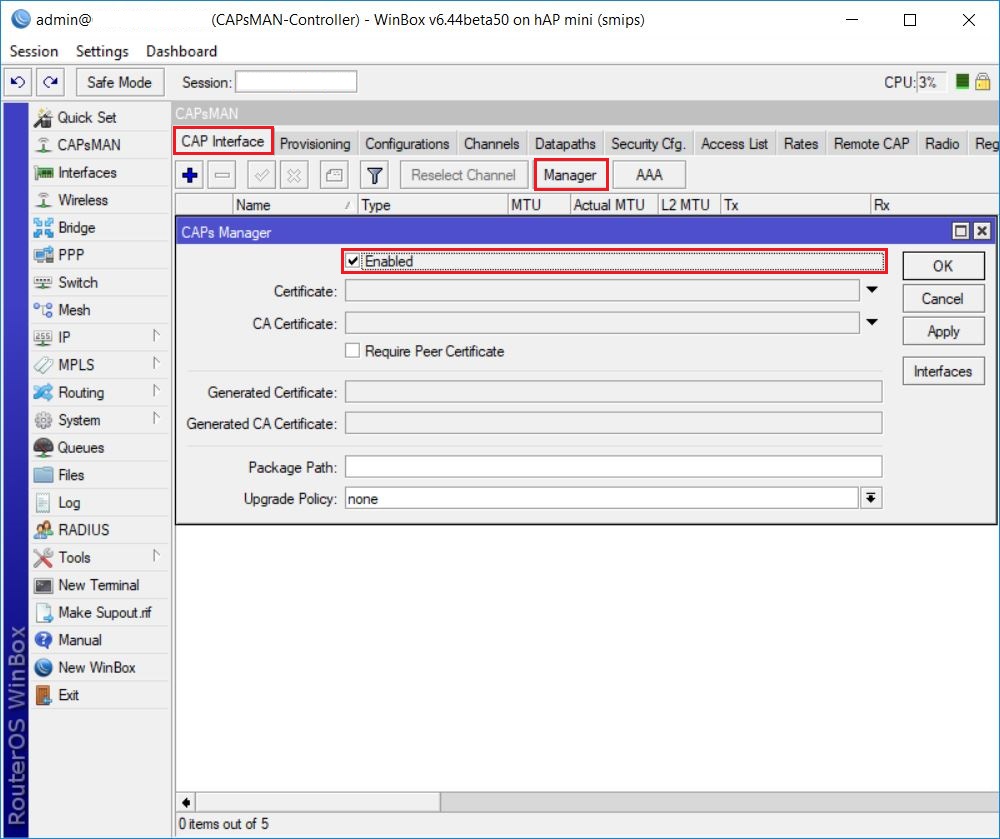Viewport: 1000px width, 839px height.
Task: Switch to the Rates tab
Action: pos(800,143)
